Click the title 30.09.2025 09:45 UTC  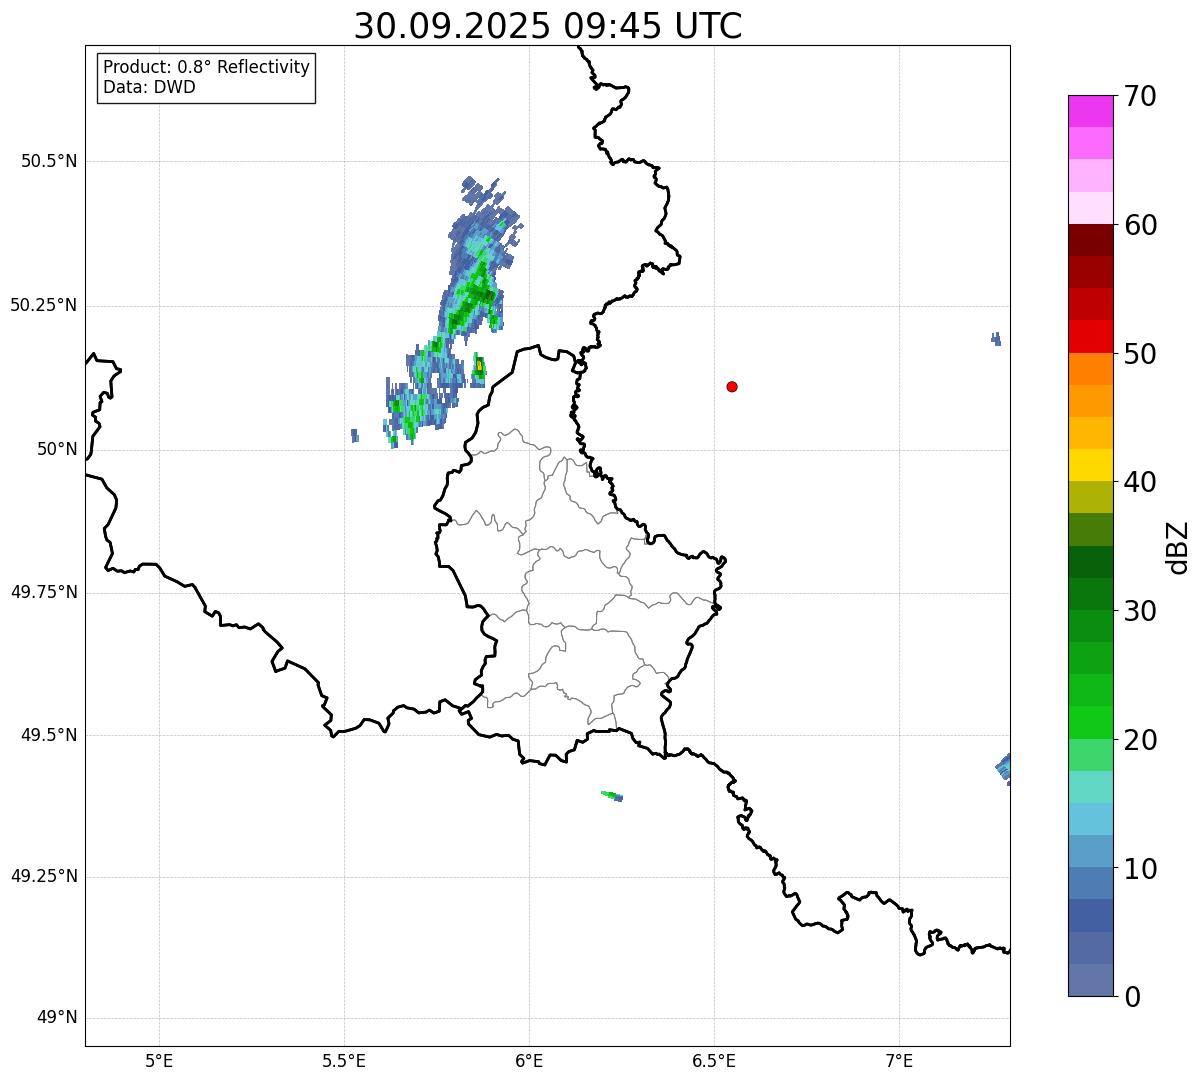tap(548, 26)
